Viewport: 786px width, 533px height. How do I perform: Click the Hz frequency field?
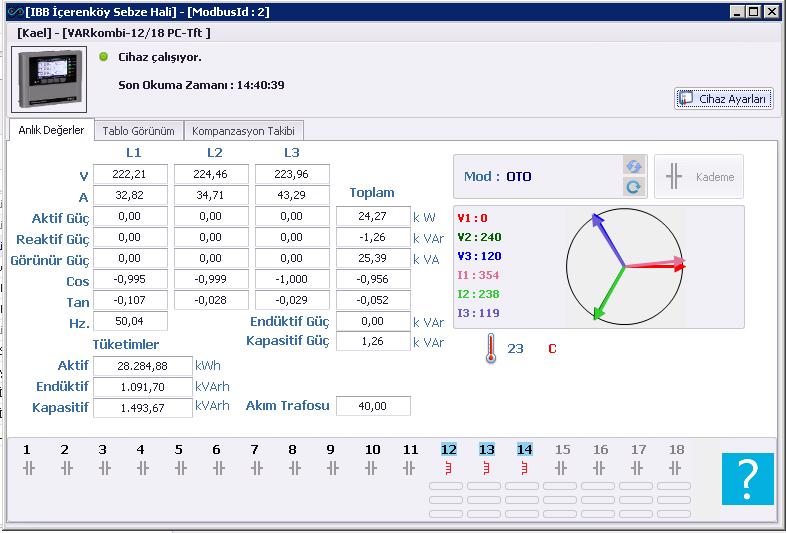pos(130,322)
